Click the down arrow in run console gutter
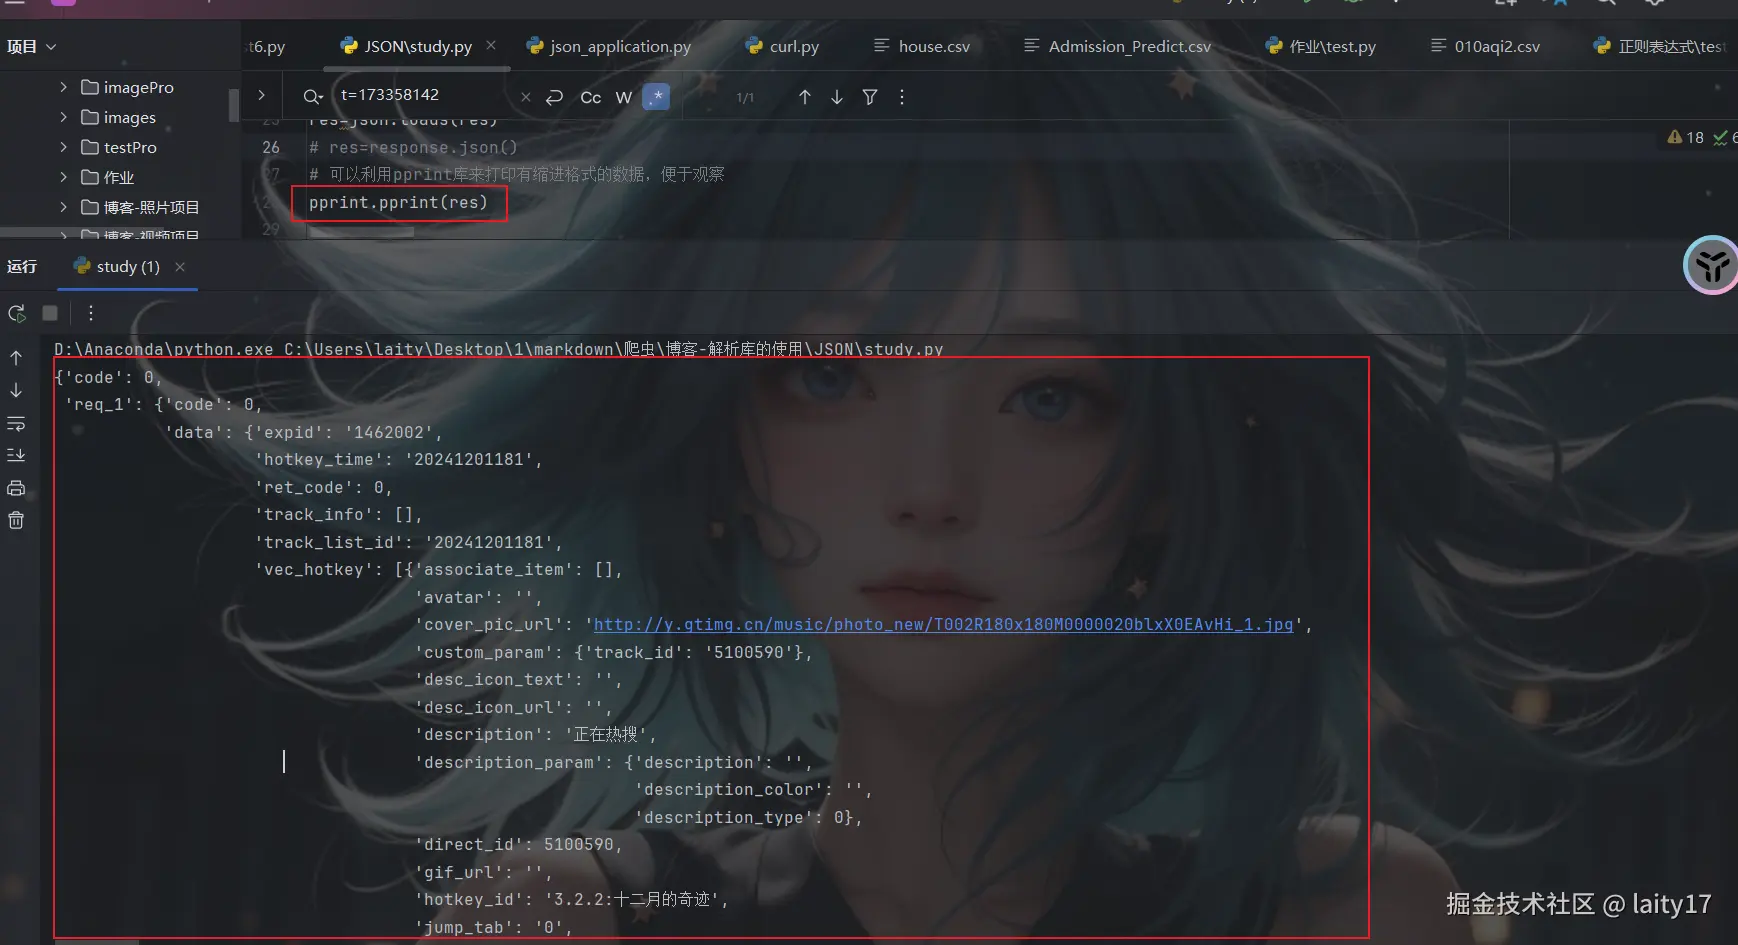1738x945 pixels. [x=16, y=390]
